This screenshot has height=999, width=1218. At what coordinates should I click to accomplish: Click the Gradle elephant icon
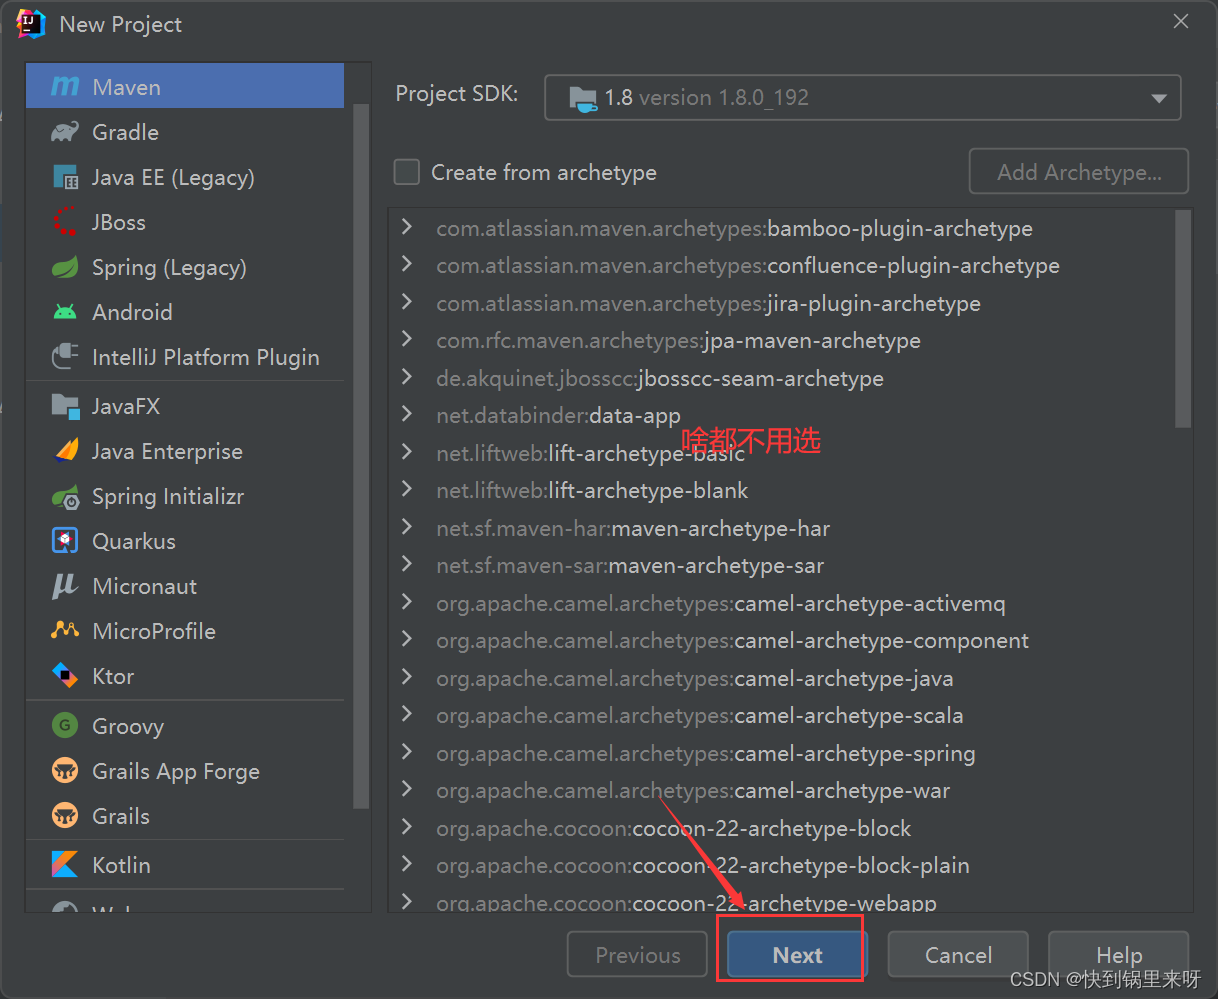(65, 132)
